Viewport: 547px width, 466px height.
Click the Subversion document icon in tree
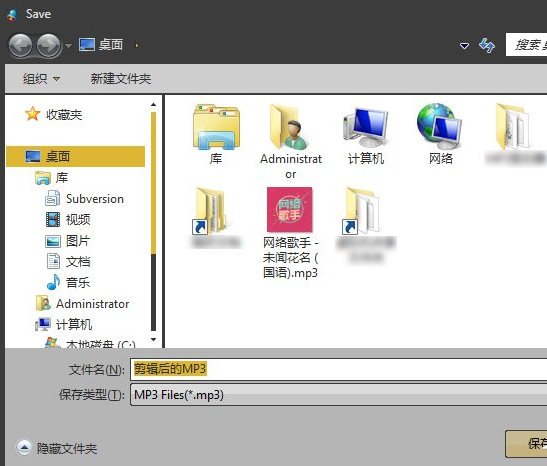pyautogui.click(x=53, y=198)
